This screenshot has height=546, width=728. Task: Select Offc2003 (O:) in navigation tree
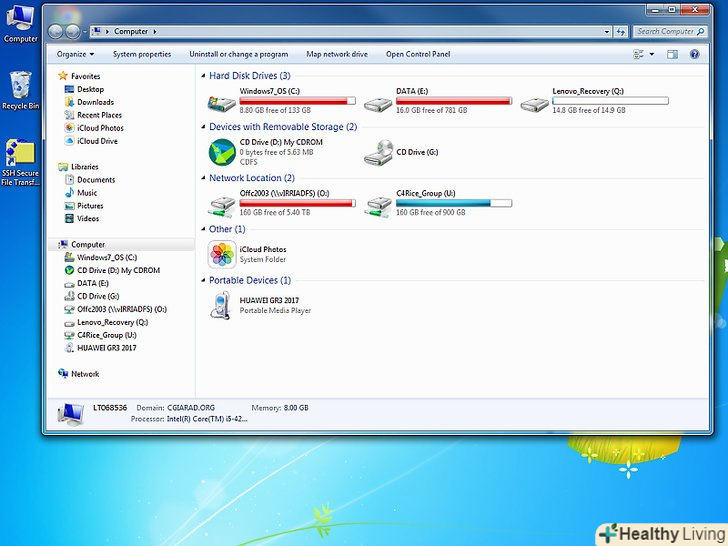(x=122, y=309)
